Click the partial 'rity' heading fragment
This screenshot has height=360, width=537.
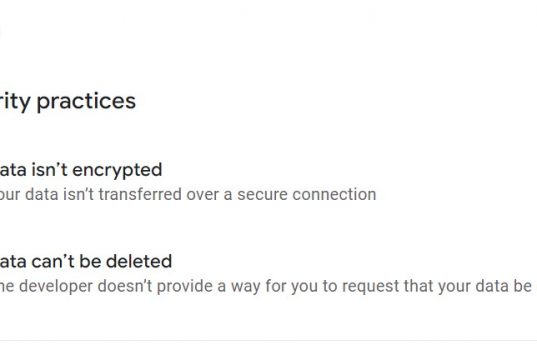[x=15, y=102]
